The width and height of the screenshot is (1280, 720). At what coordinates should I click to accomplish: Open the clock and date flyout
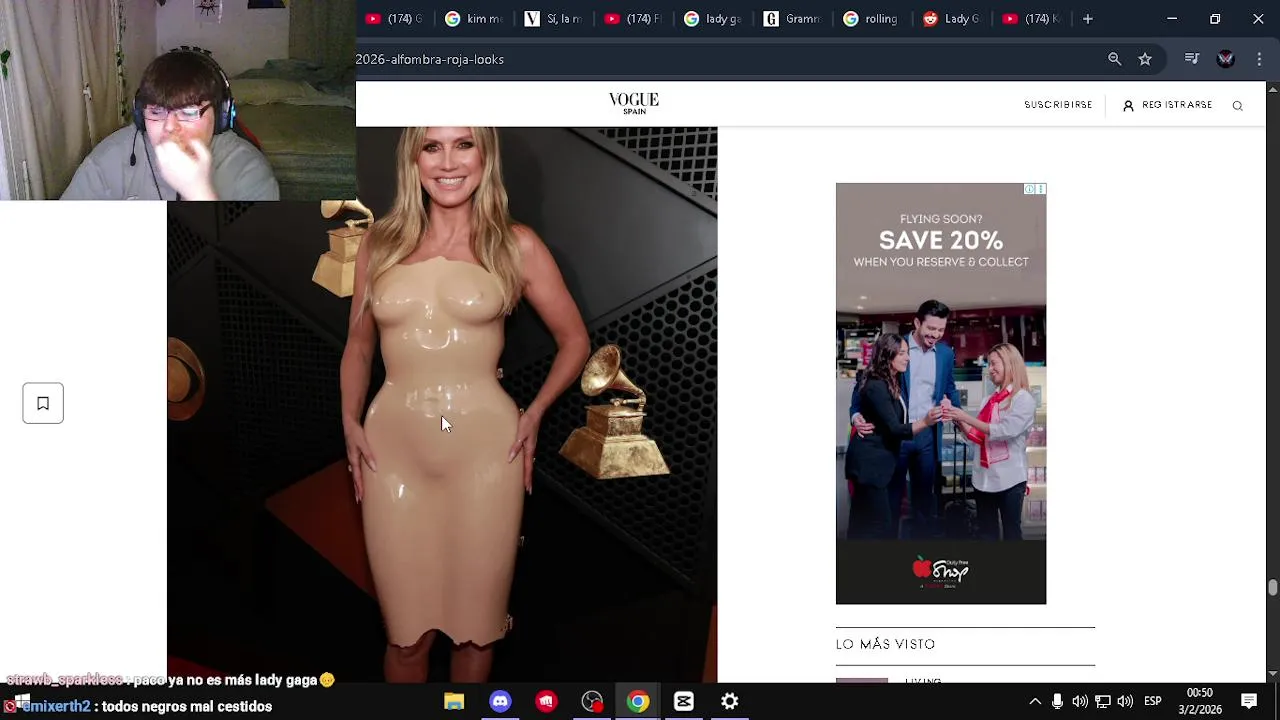[1199, 701]
